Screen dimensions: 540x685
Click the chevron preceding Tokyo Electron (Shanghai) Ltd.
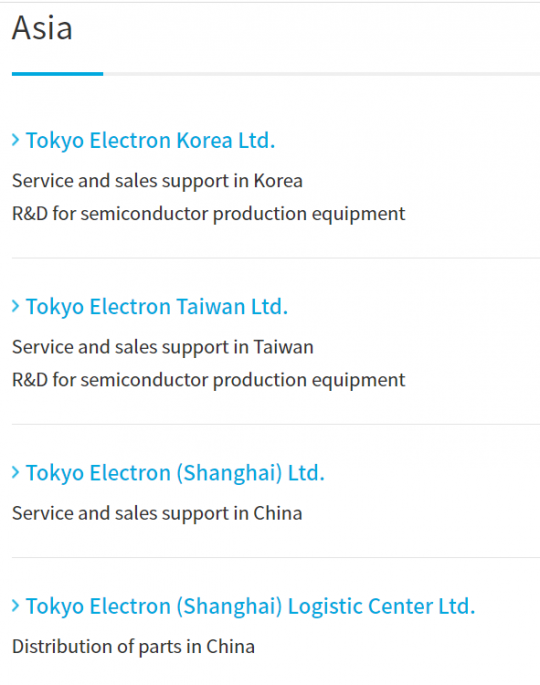pyautogui.click(x=16, y=472)
